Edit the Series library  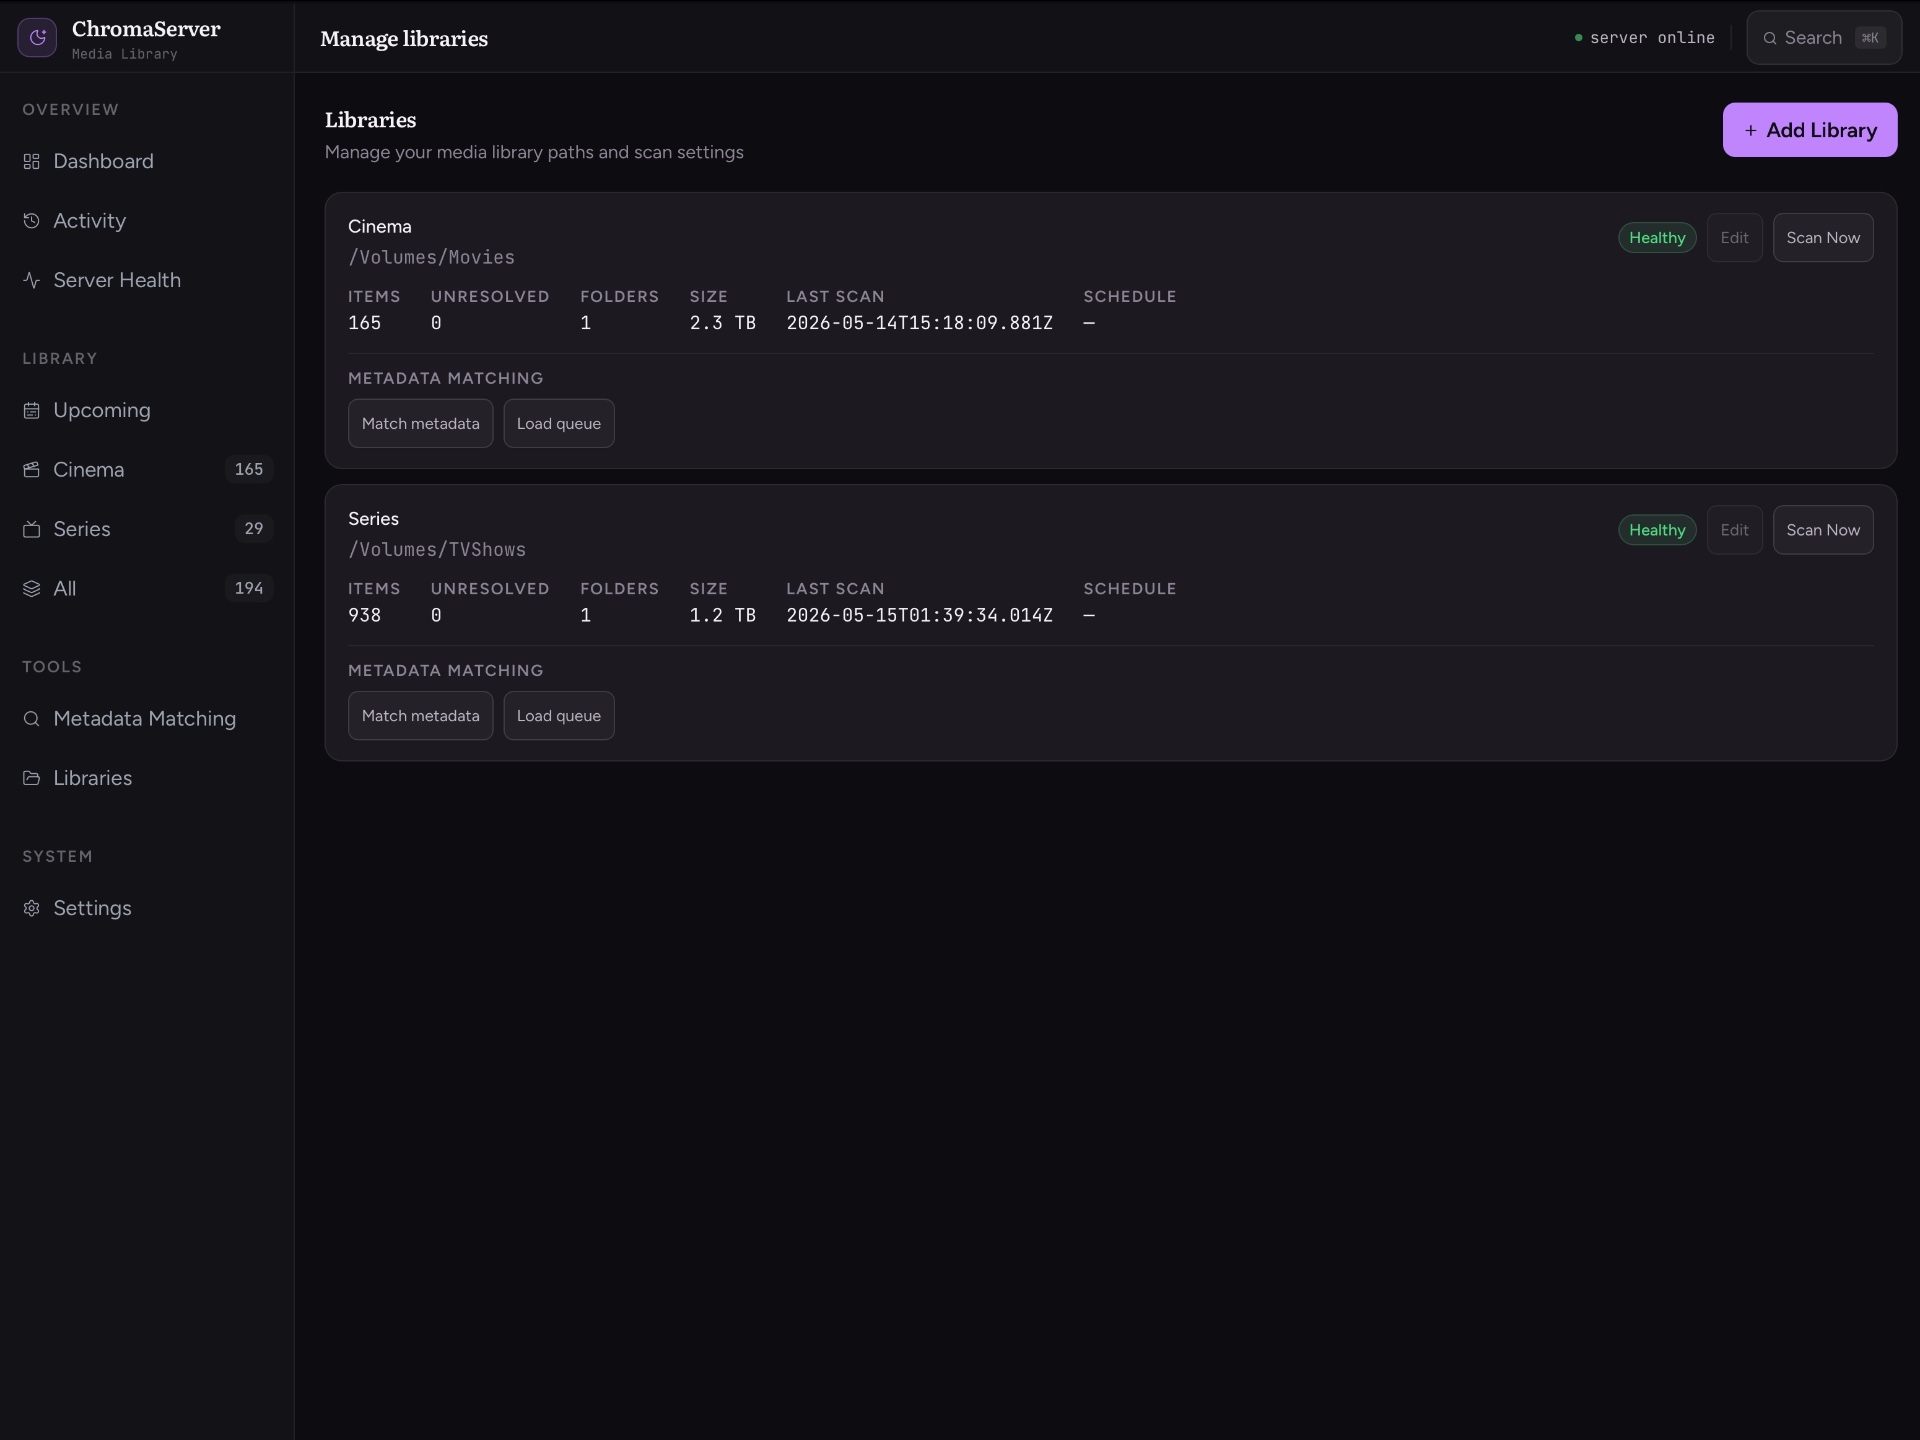coord(1734,530)
